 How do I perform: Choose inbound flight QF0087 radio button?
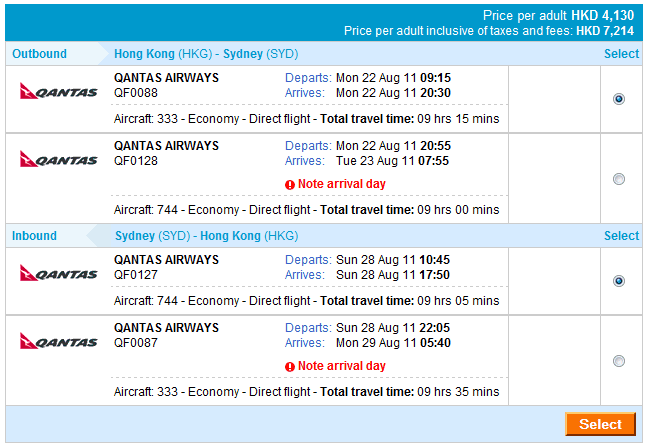[619, 361]
